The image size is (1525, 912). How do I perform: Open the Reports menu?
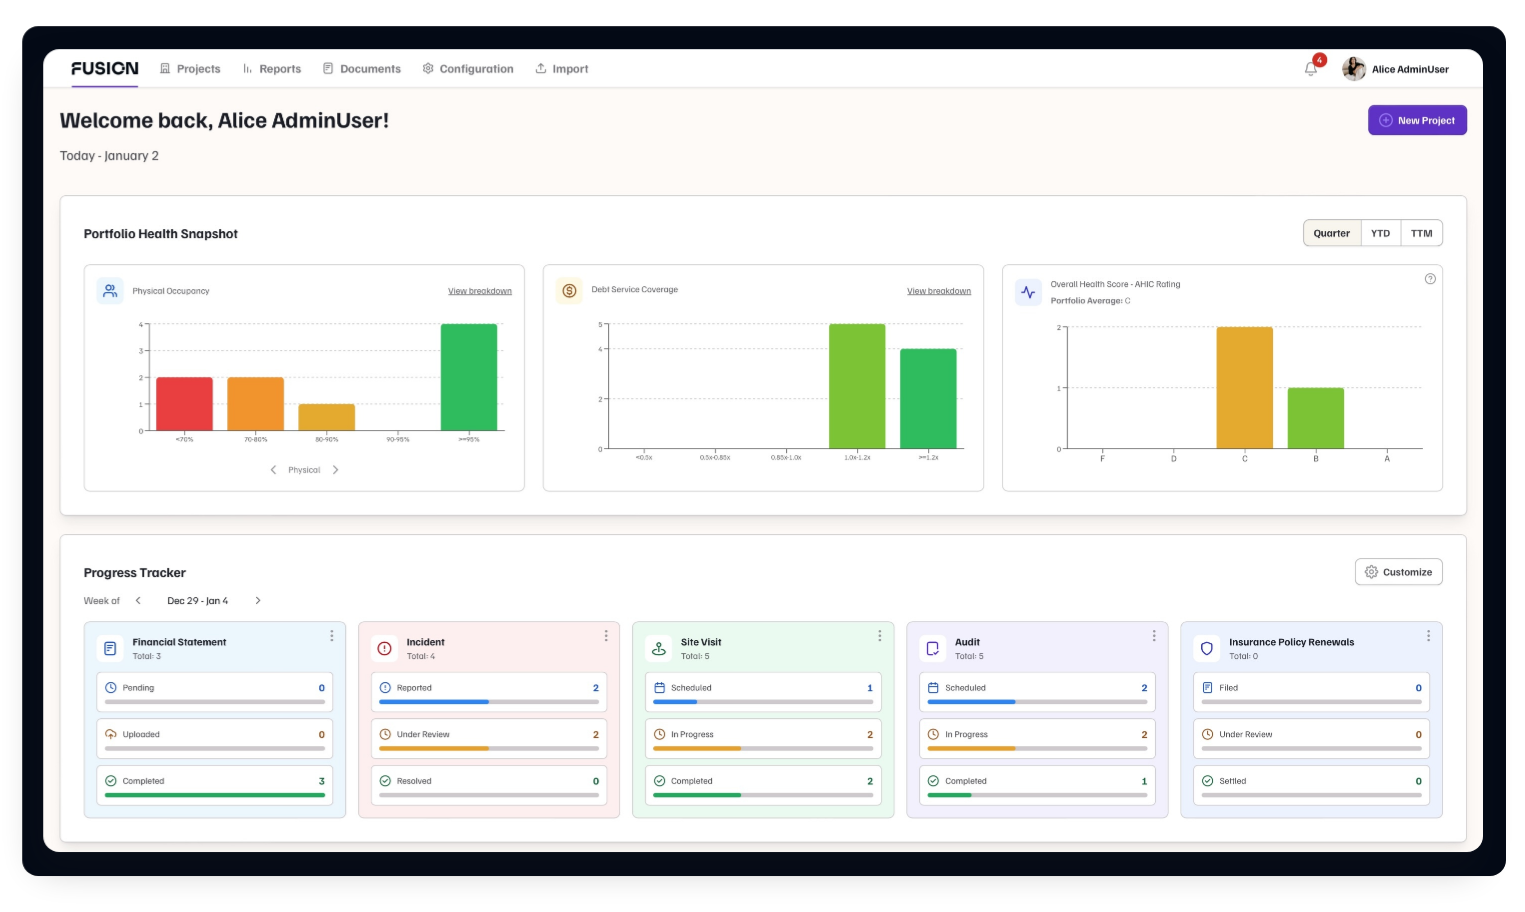pyautogui.click(x=271, y=69)
